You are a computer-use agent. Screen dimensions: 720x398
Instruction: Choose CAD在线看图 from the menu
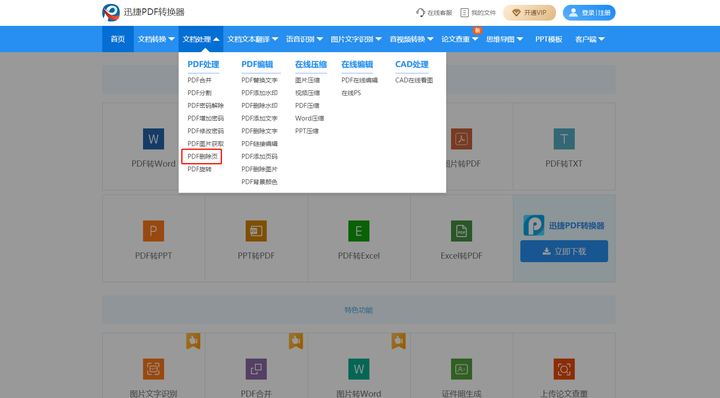coord(414,80)
